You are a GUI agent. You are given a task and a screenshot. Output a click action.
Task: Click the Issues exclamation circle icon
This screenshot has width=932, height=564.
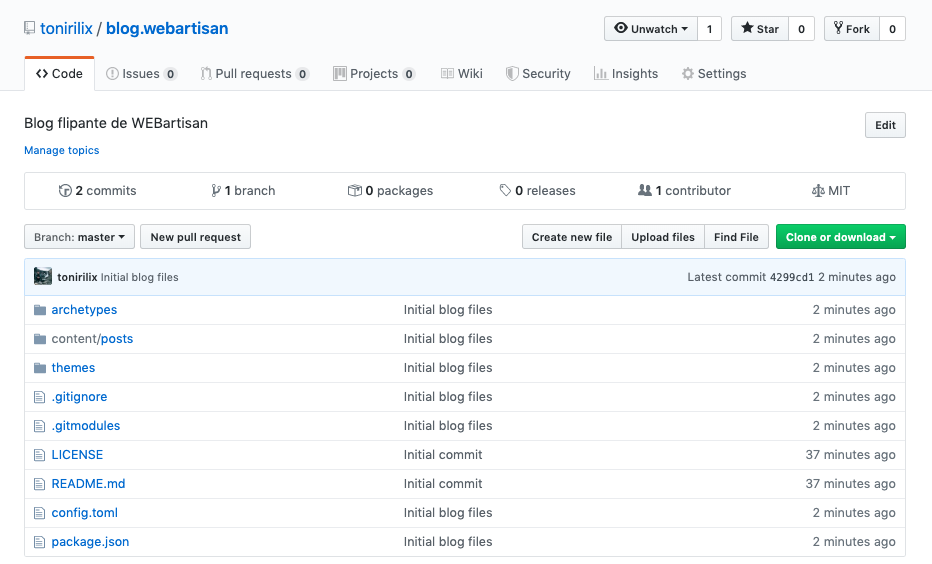point(112,74)
